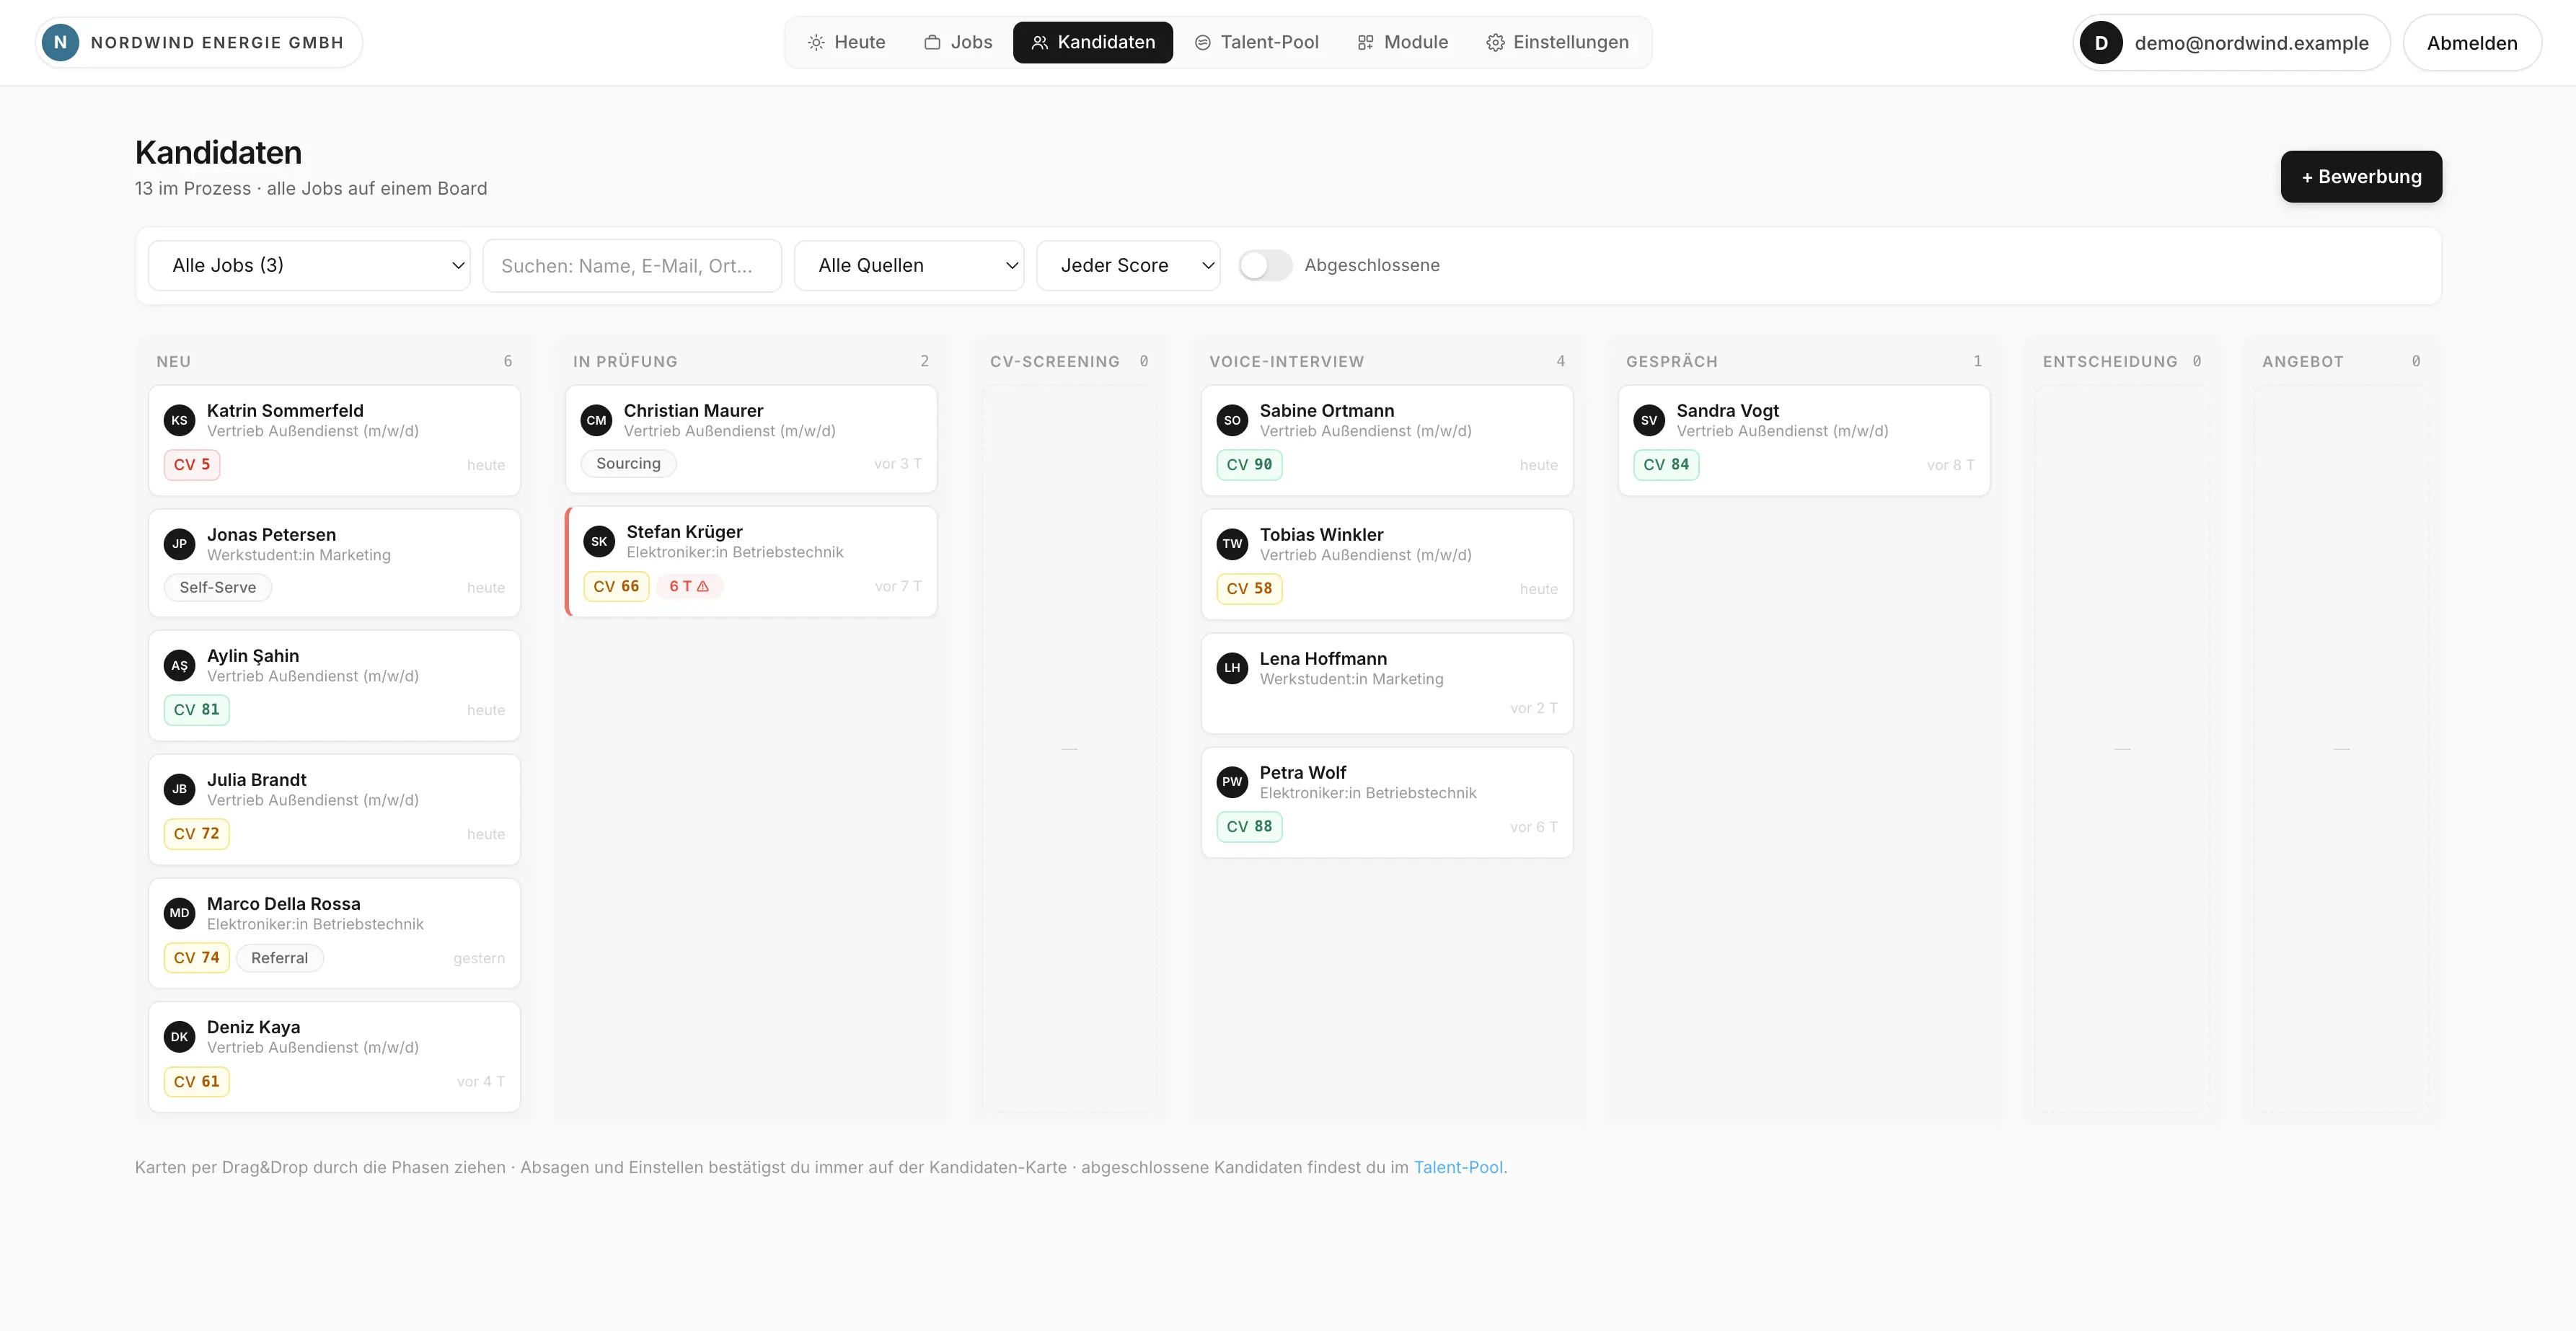Follow the Talent-Pool link in footer
This screenshot has width=2576, height=1331.
[x=1458, y=1167]
